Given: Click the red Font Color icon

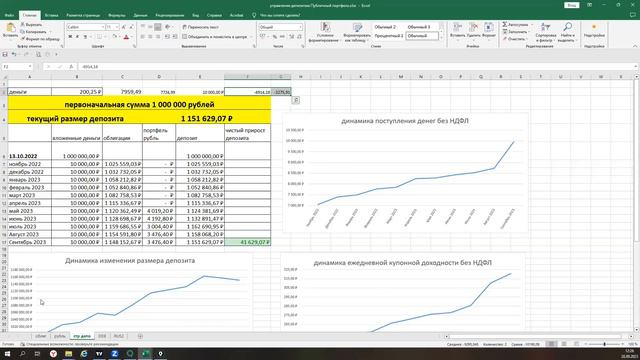Looking at the screenshot, I should click(x=126, y=37).
